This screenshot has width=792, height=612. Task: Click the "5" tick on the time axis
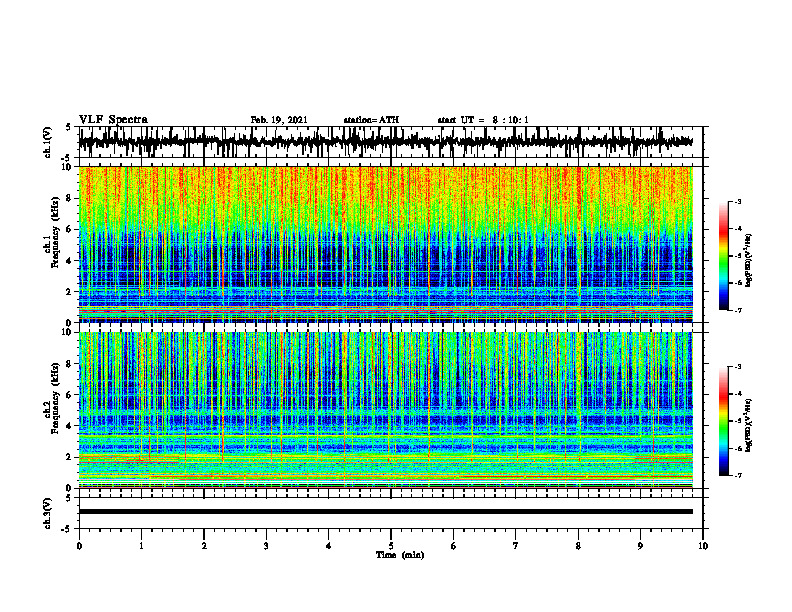pos(391,546)
